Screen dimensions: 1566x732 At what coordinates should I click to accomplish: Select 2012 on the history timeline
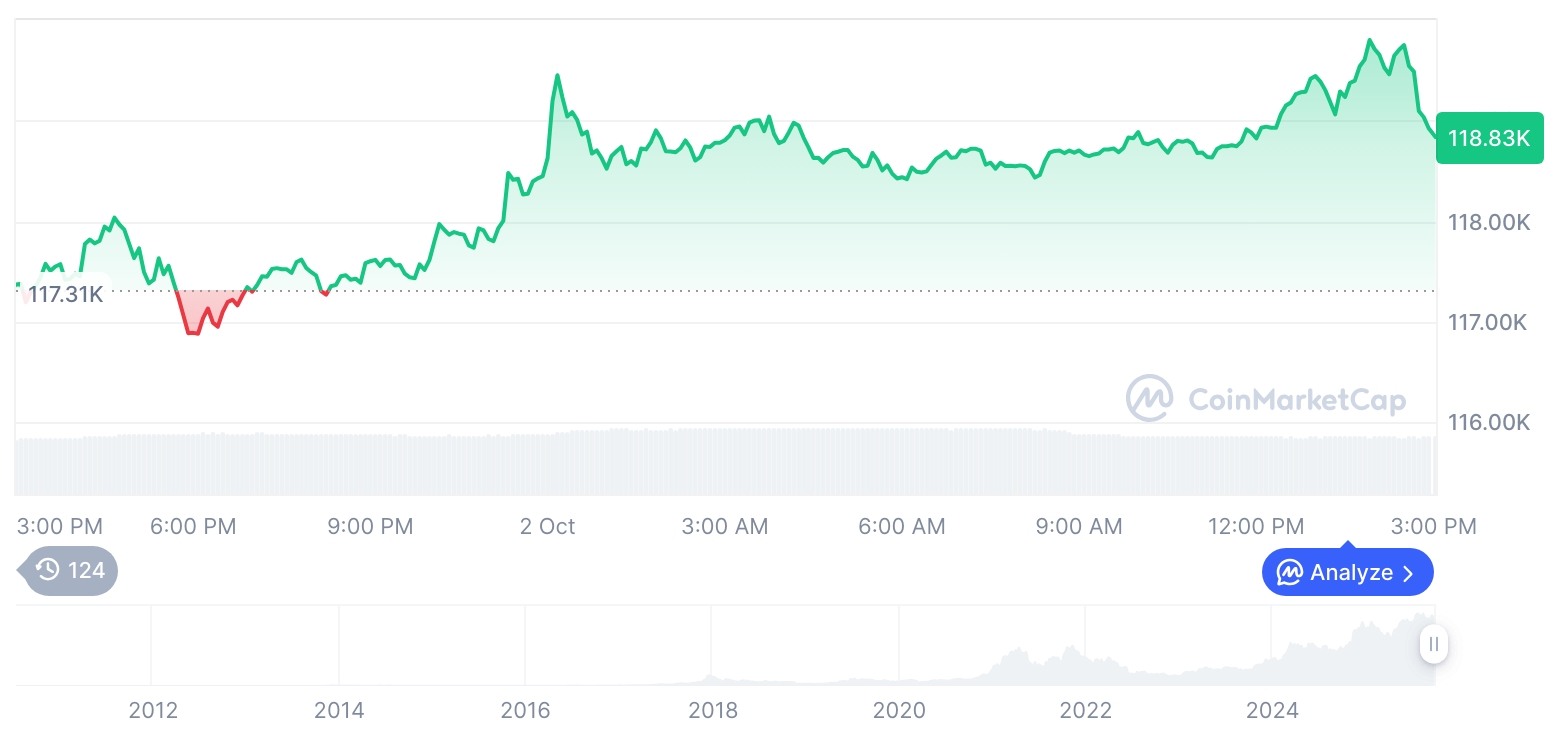[153, 711]
